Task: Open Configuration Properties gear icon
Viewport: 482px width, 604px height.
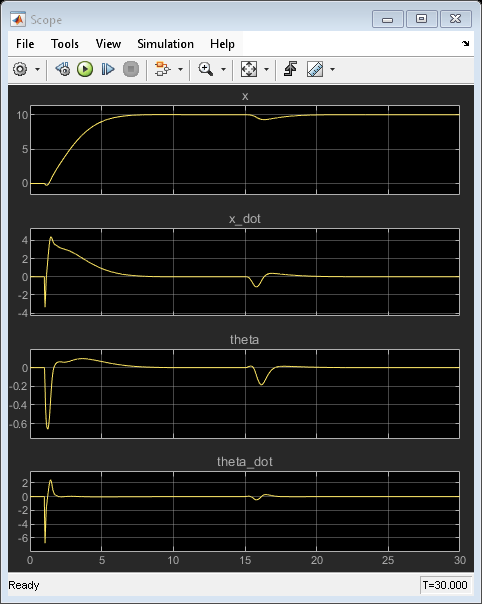Action: pyautogui.click(x=20, y=69)
